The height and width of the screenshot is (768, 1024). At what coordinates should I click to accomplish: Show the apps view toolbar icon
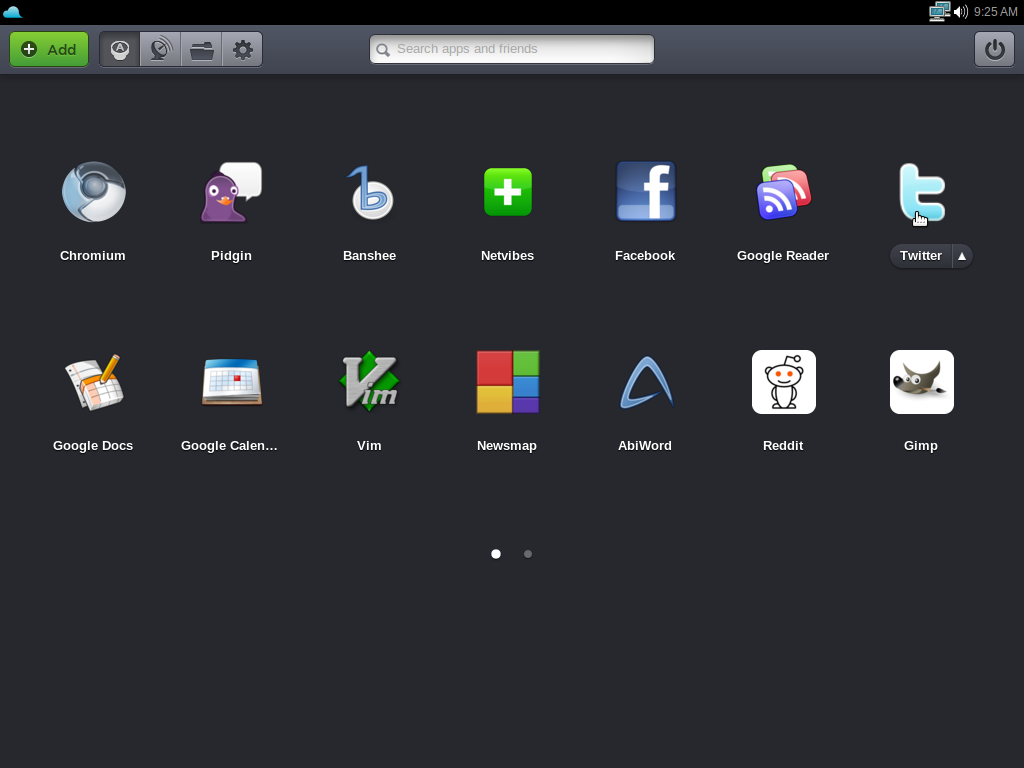coord(120,50)
